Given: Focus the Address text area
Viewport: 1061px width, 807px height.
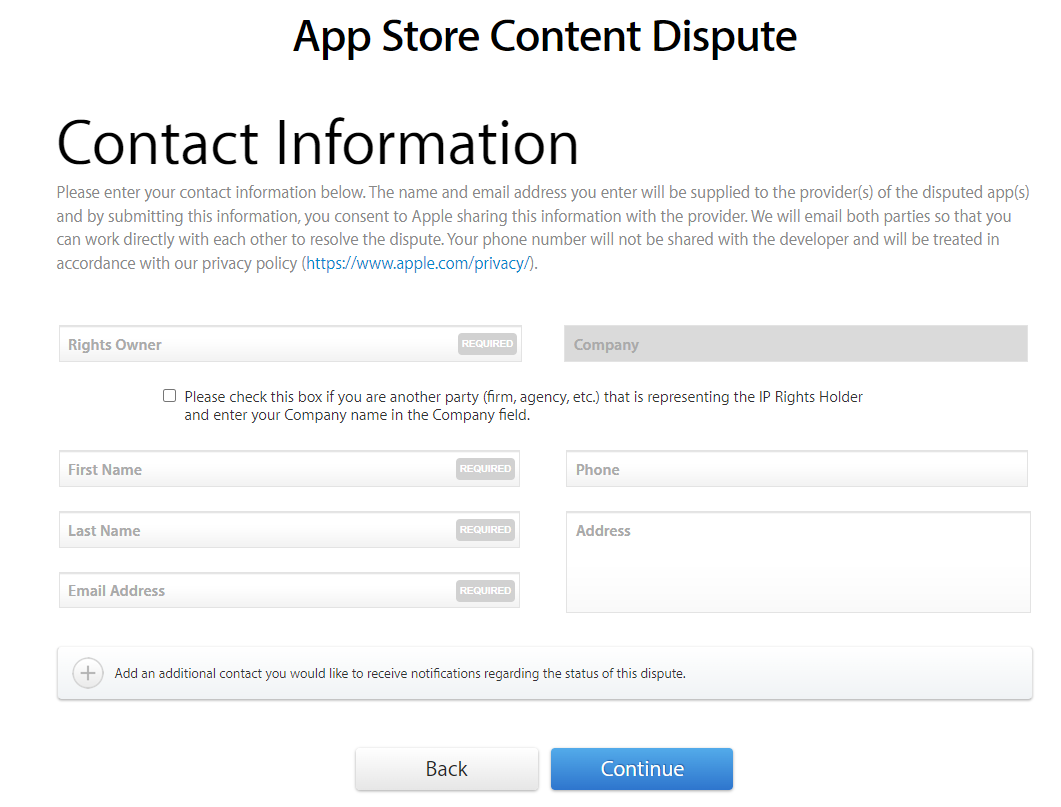Looking at the screenshot, I should coord(798,562).
